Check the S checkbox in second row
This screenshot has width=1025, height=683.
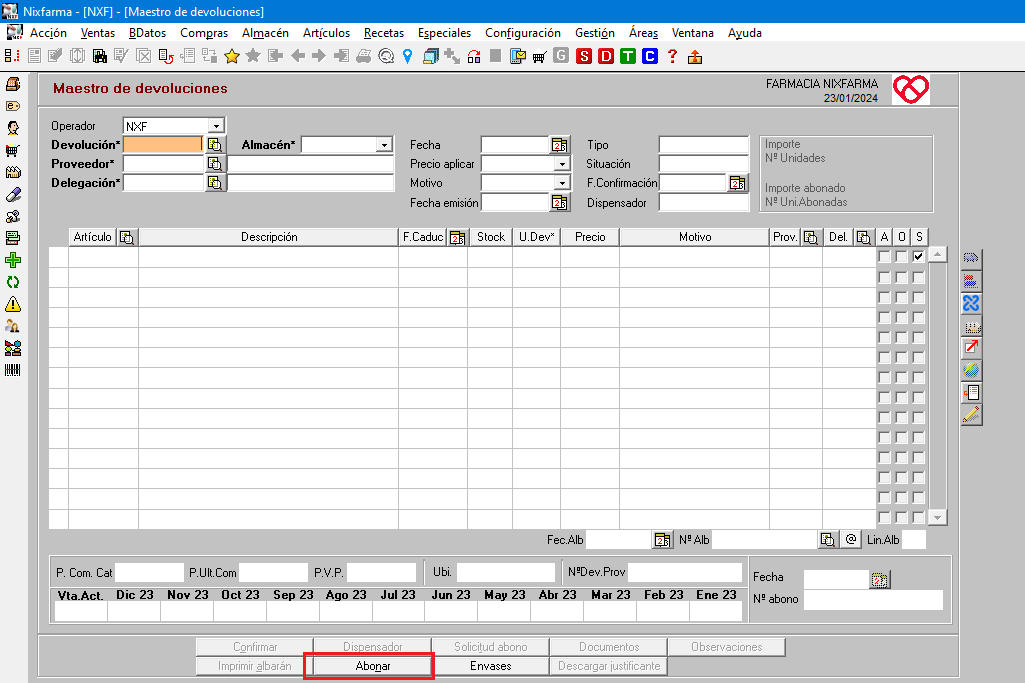tap(918, 277)
